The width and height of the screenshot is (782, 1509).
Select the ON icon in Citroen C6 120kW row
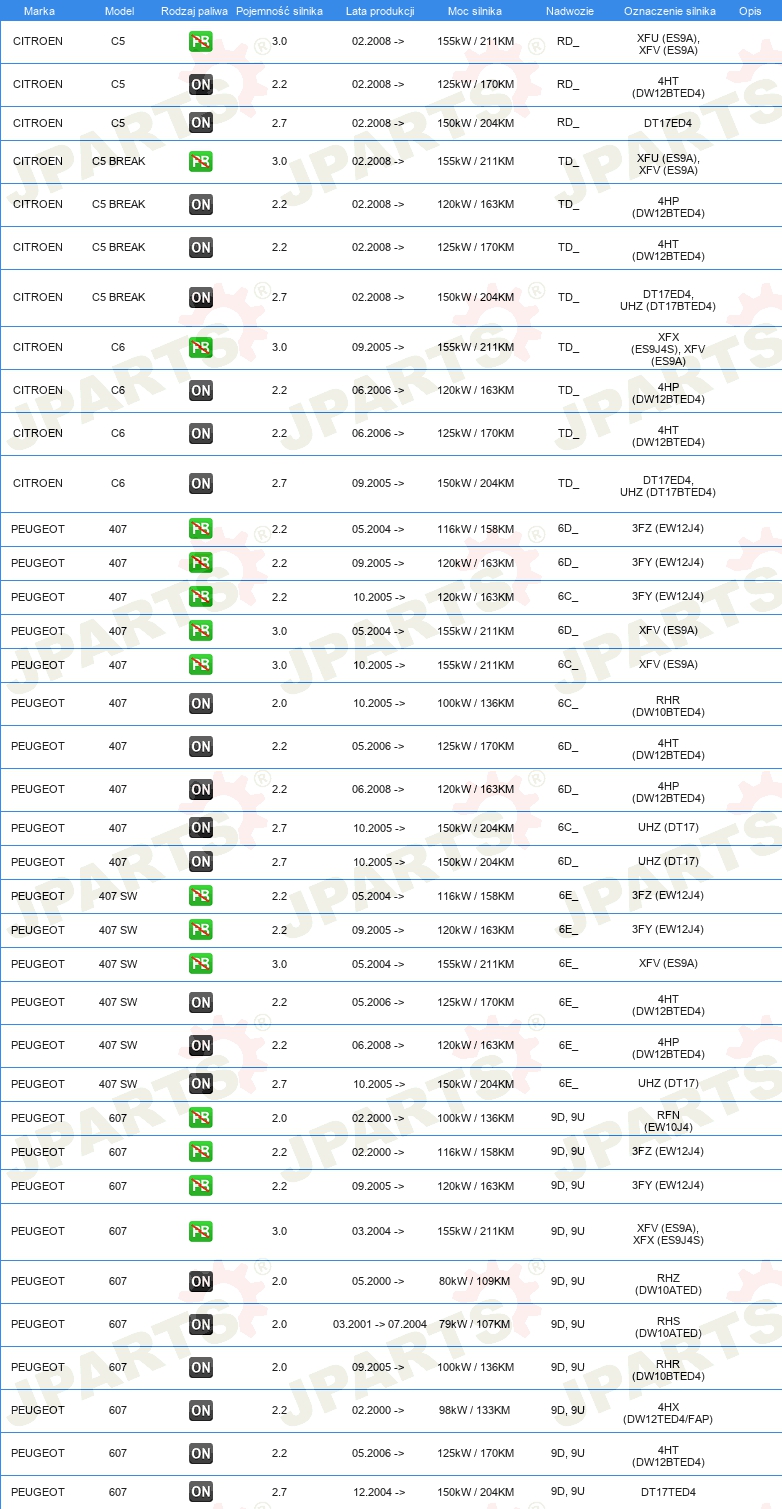tap(201, 390)
